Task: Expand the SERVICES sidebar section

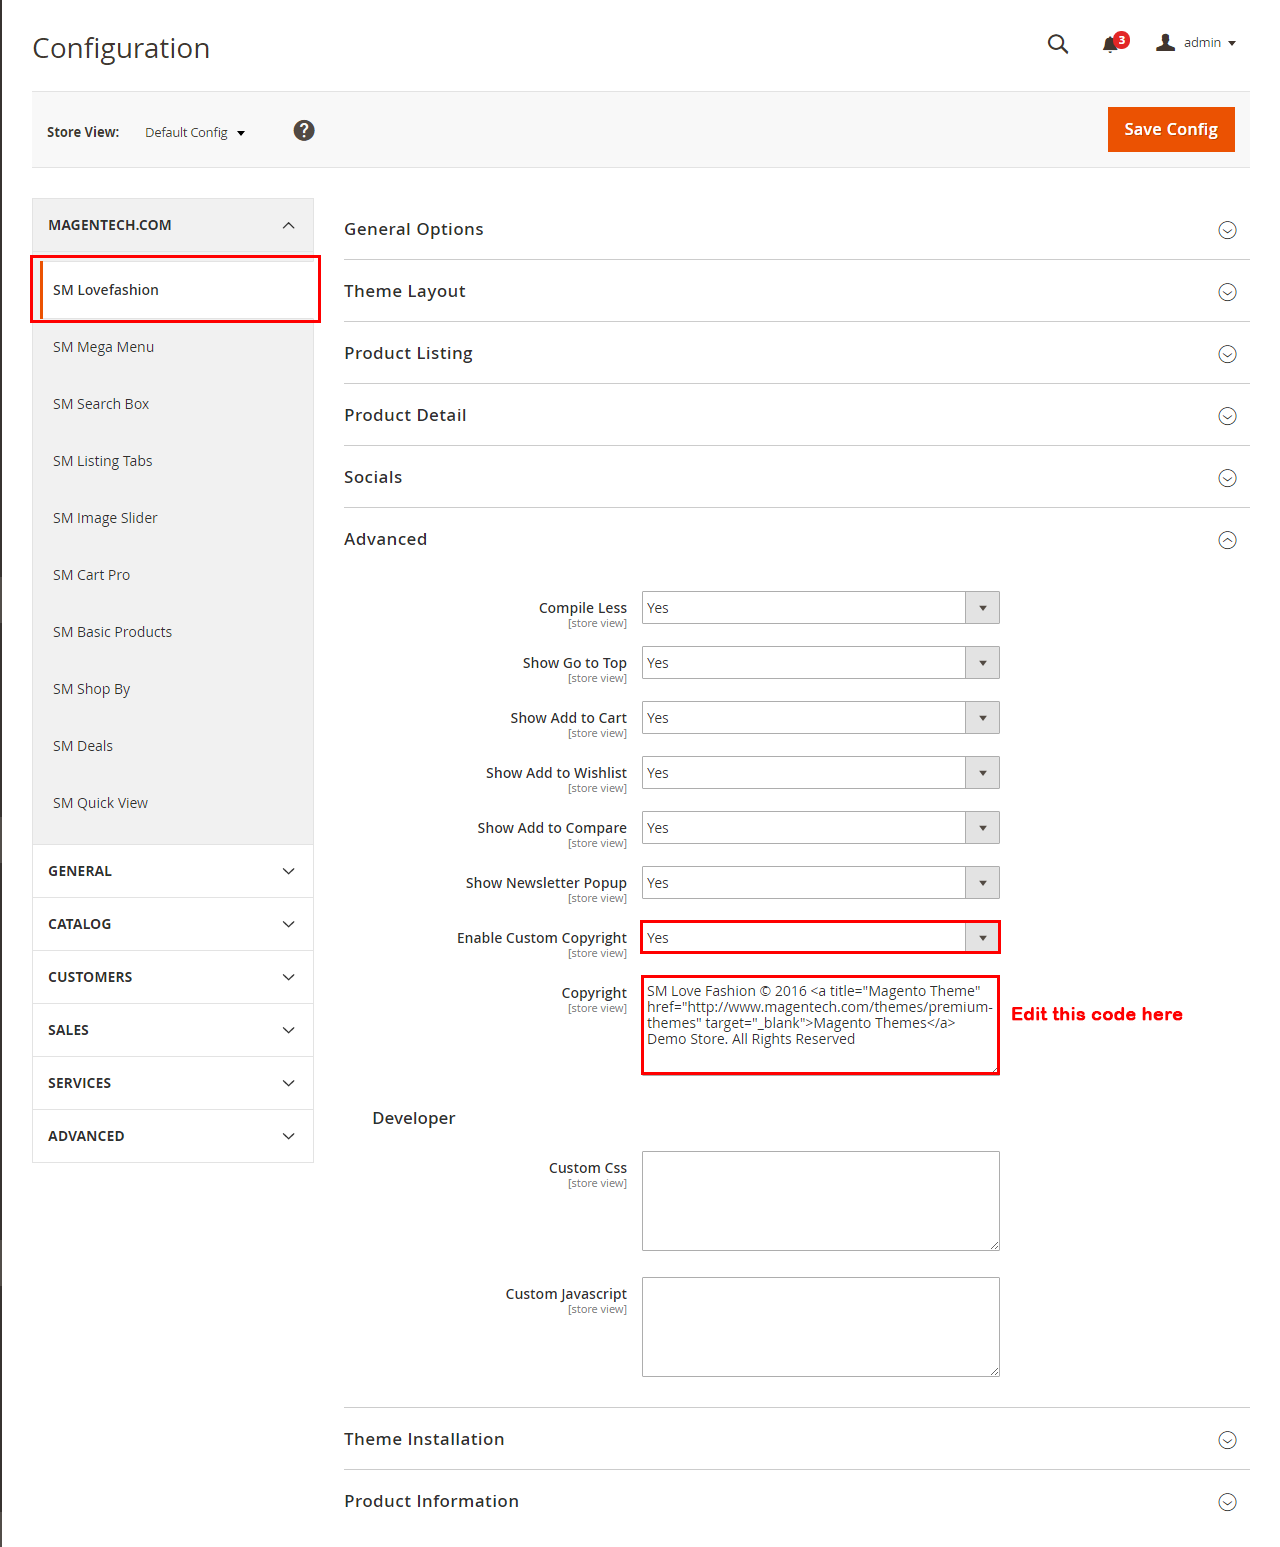Action: coord(173,1083)
